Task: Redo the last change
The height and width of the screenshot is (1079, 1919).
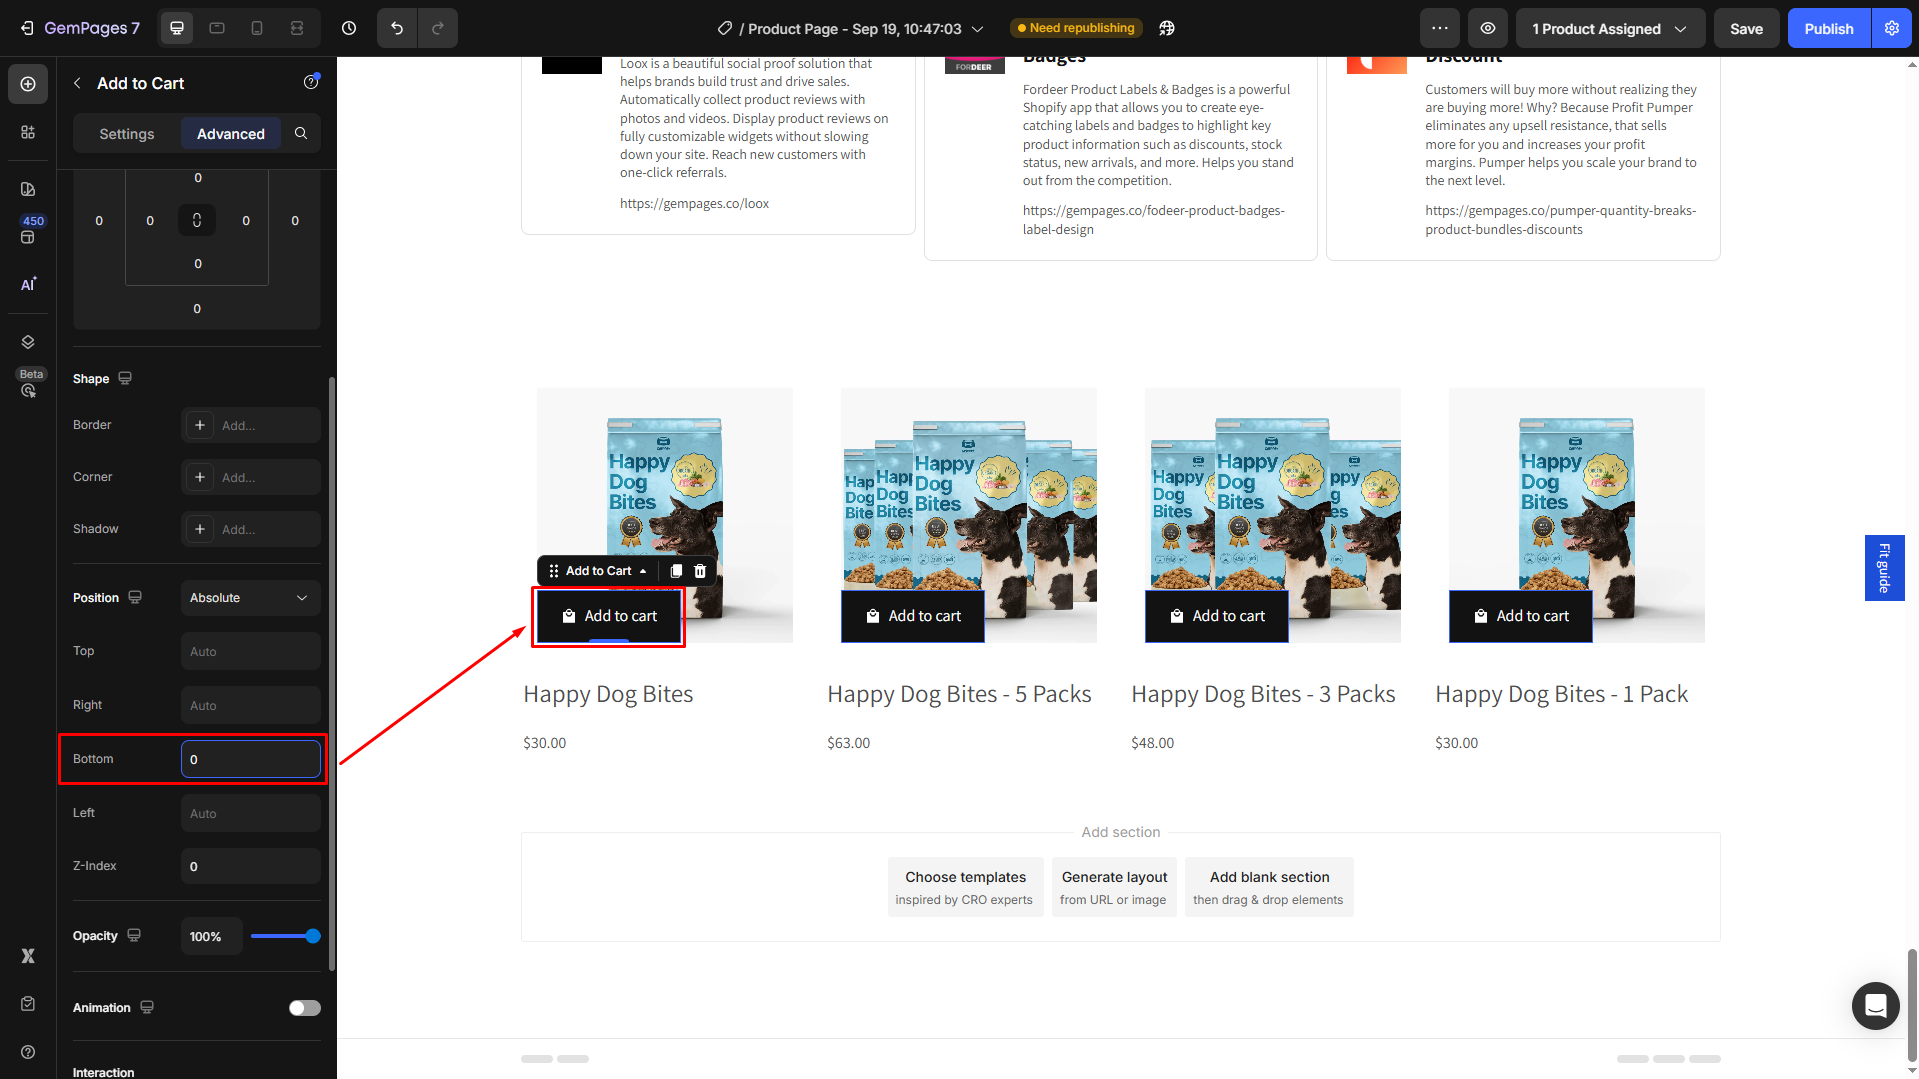Action: [x=438, y=28]
